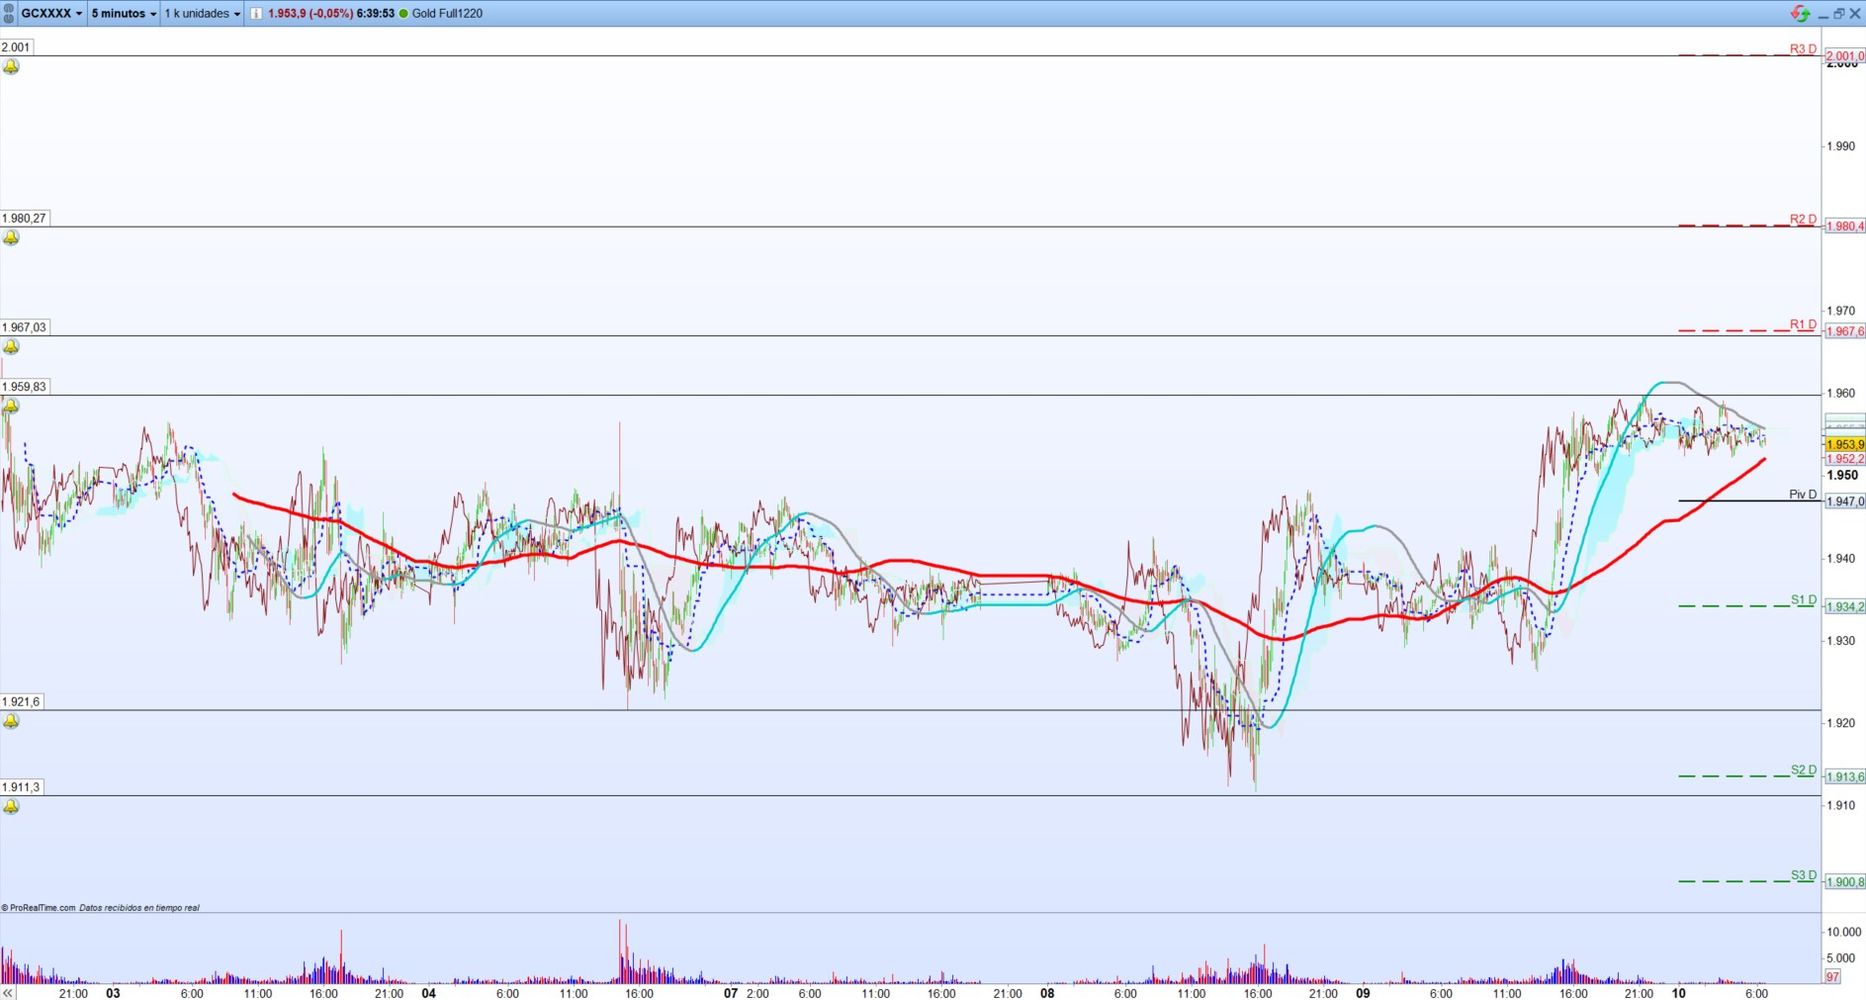Click the R2 D pivot label
This screenshot has height=1000, width=1866.
1803,219
